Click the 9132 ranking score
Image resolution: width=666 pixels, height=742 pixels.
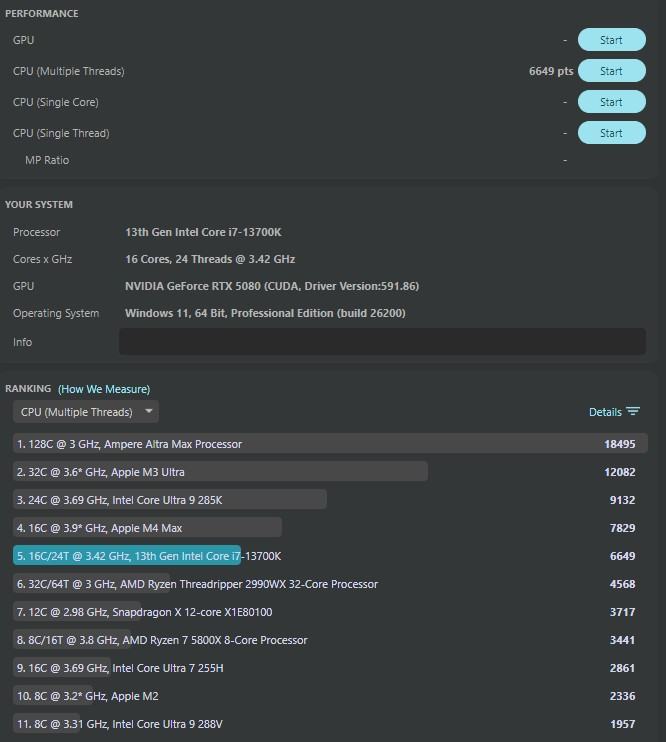[x=622, y=500]
